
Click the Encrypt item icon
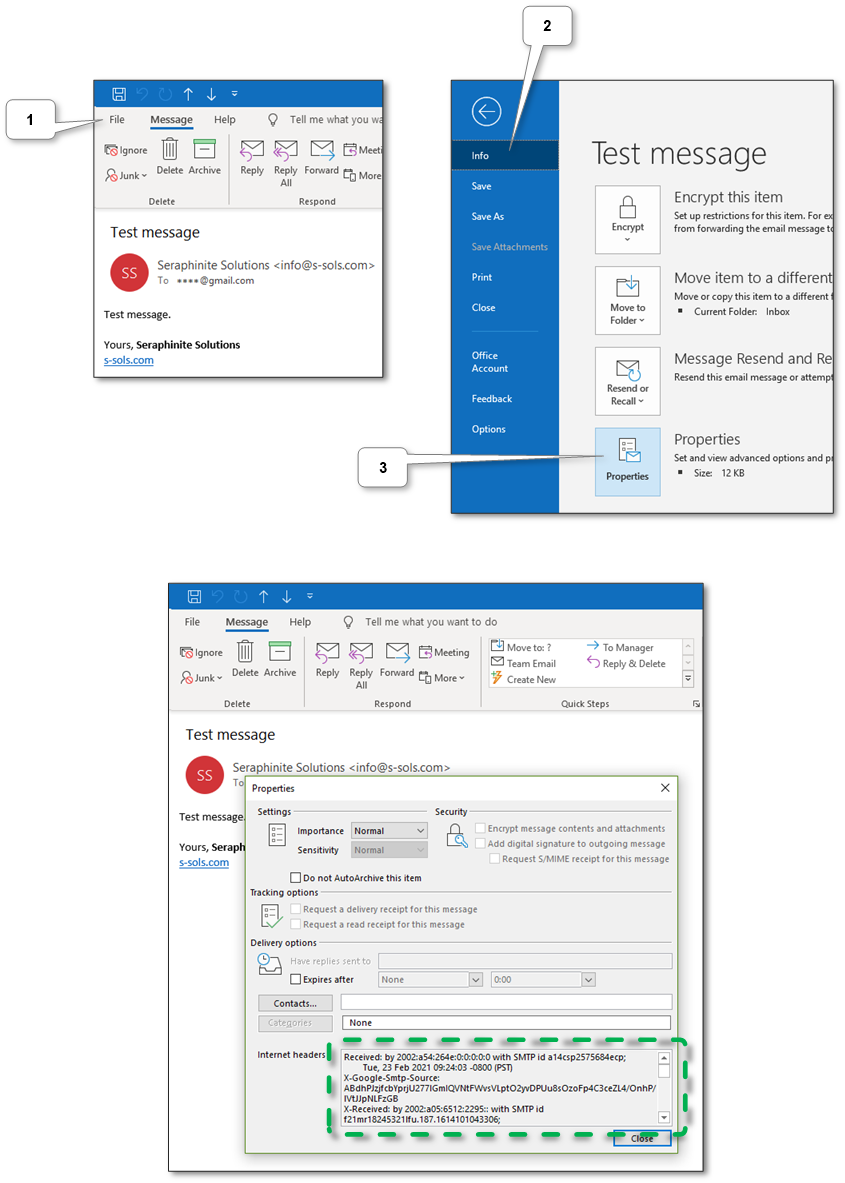(627, 219)
